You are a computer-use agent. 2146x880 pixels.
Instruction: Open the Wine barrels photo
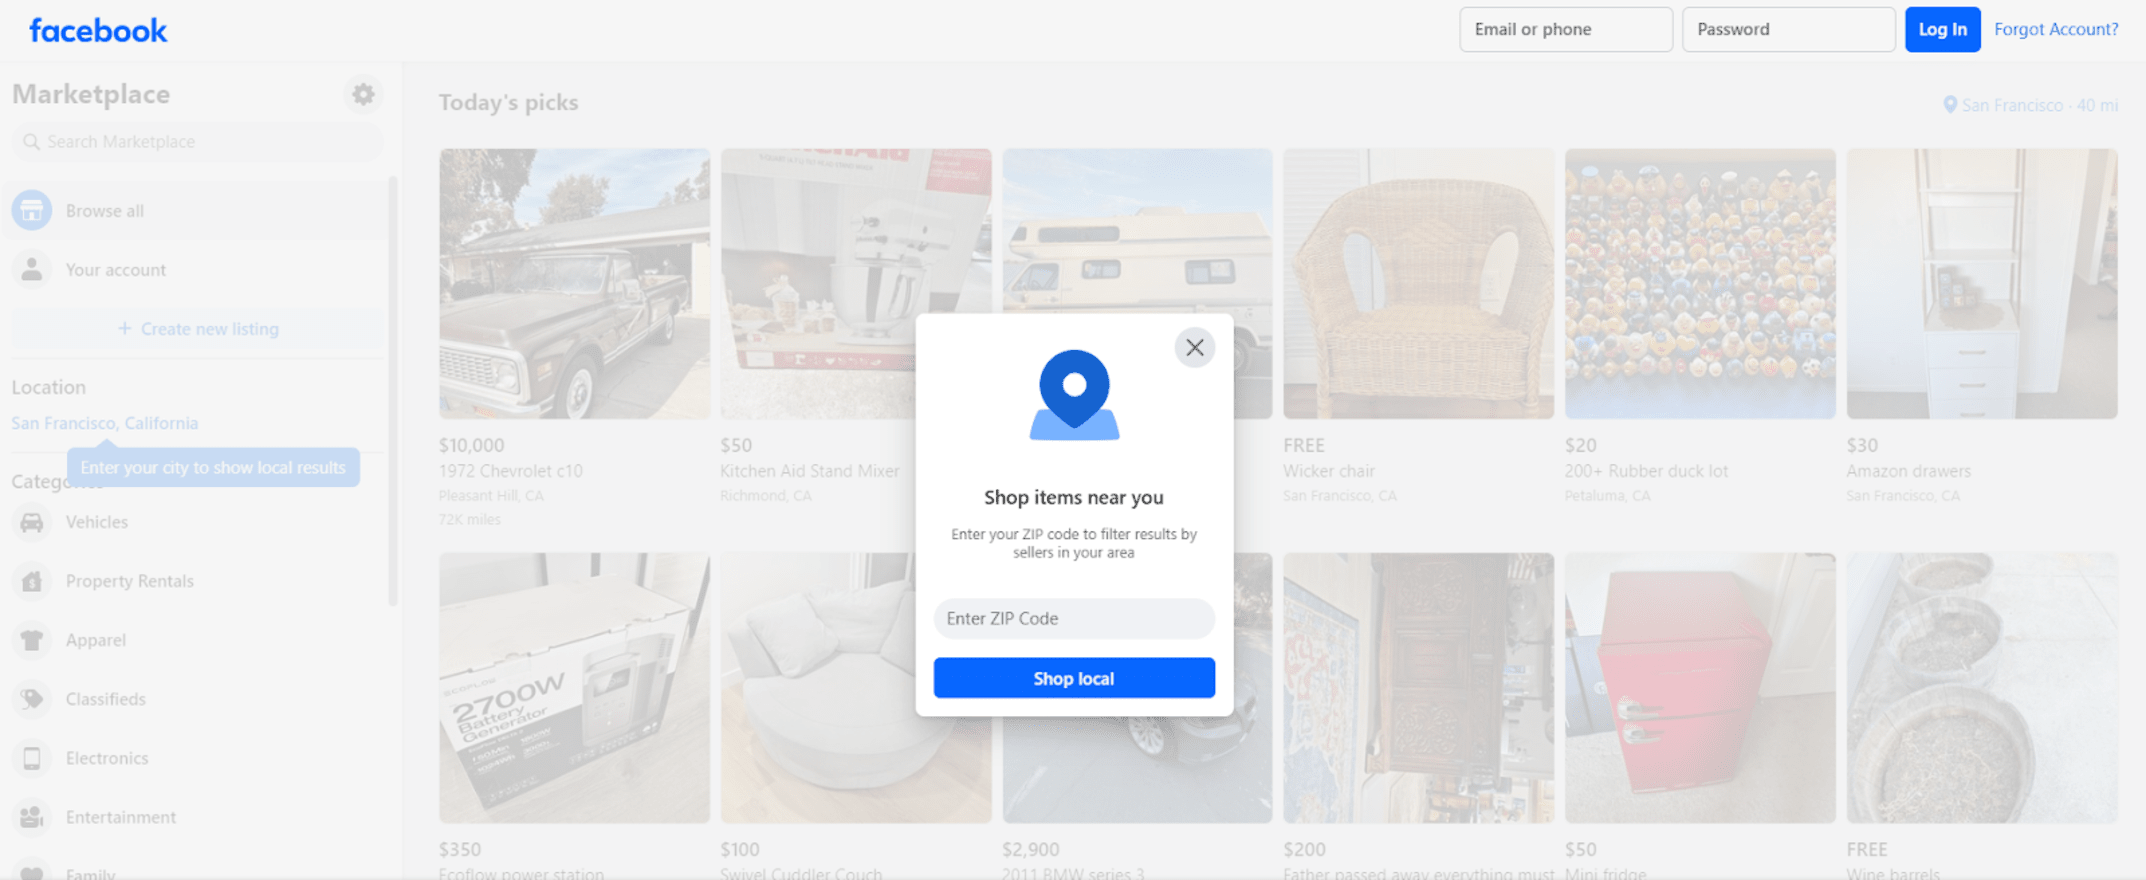(1982, 688)
